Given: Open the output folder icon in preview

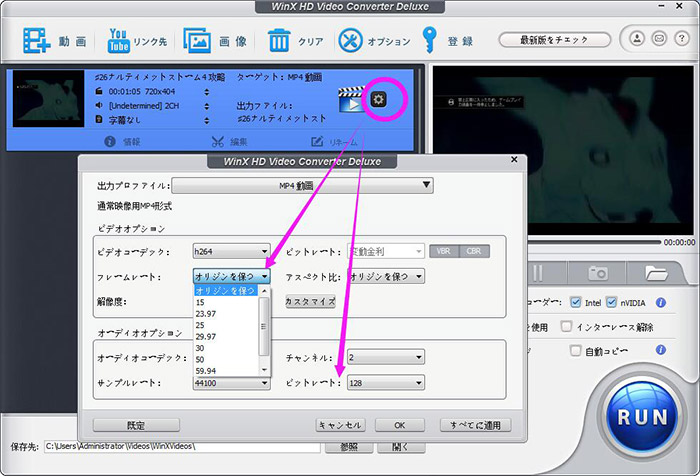Looking at the screenshot, I should coord(656,273).
